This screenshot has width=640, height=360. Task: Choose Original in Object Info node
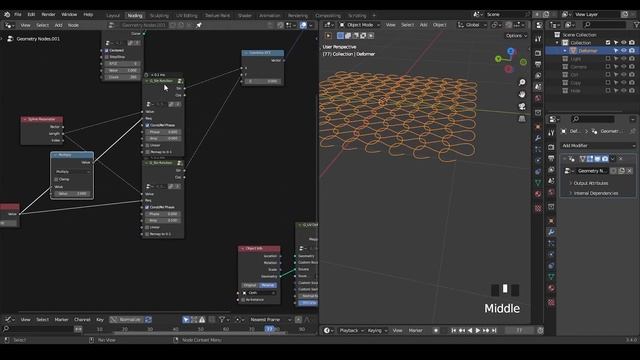pyautogui.click(x=250, y=285)
